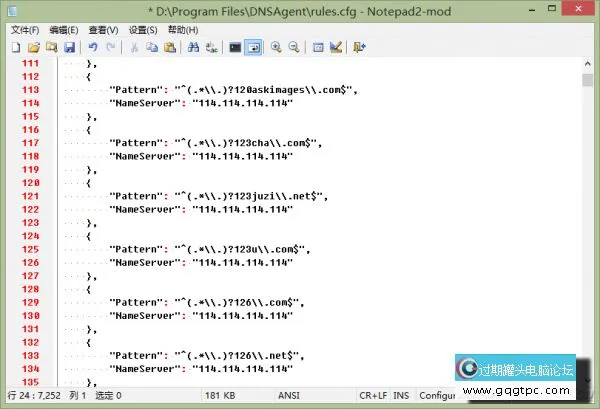Click the '列 1' column status entry
This screenshot has width=600, height=409.
(78, 395)
